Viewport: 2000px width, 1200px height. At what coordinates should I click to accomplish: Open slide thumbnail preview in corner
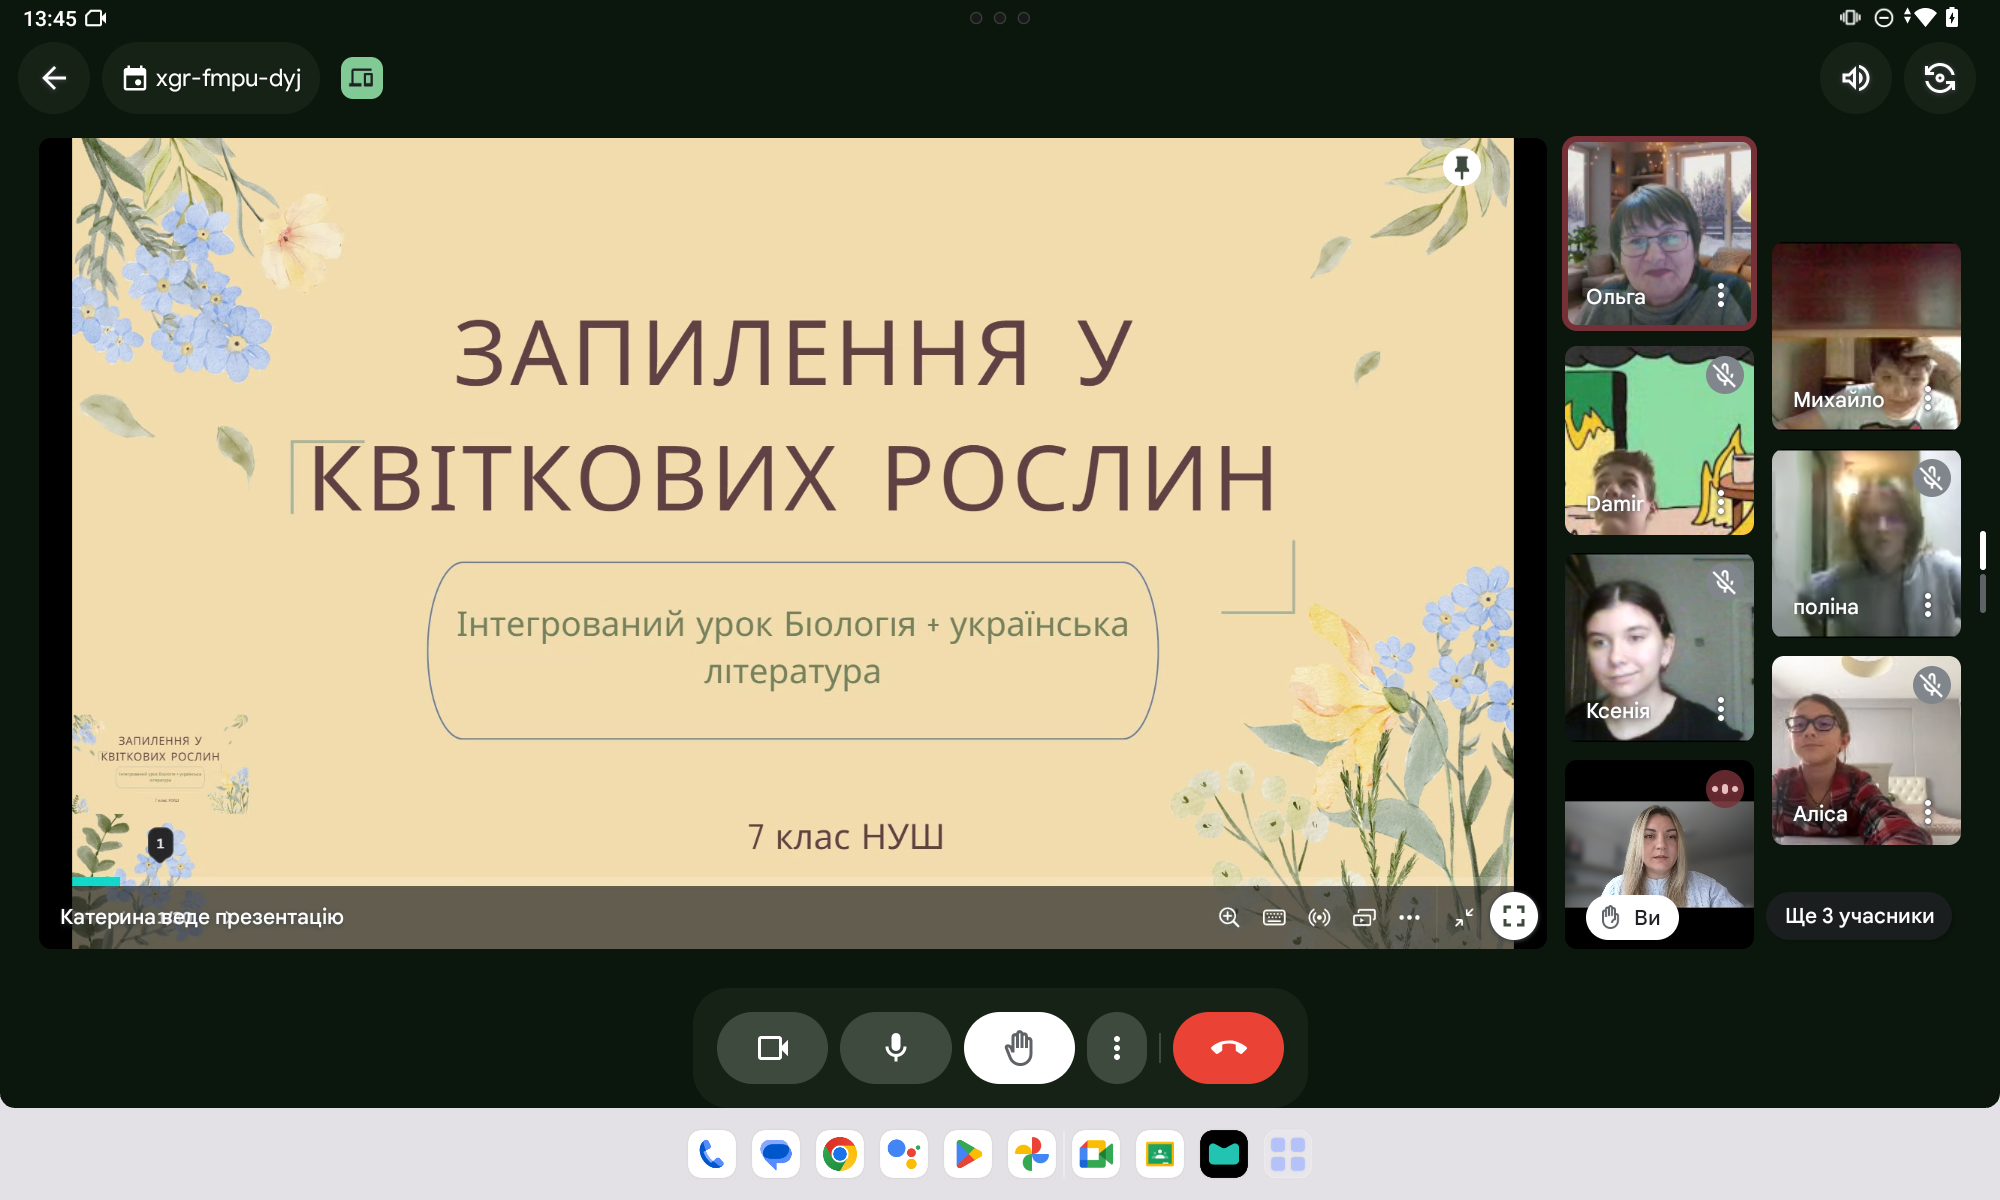pos(160,765)
